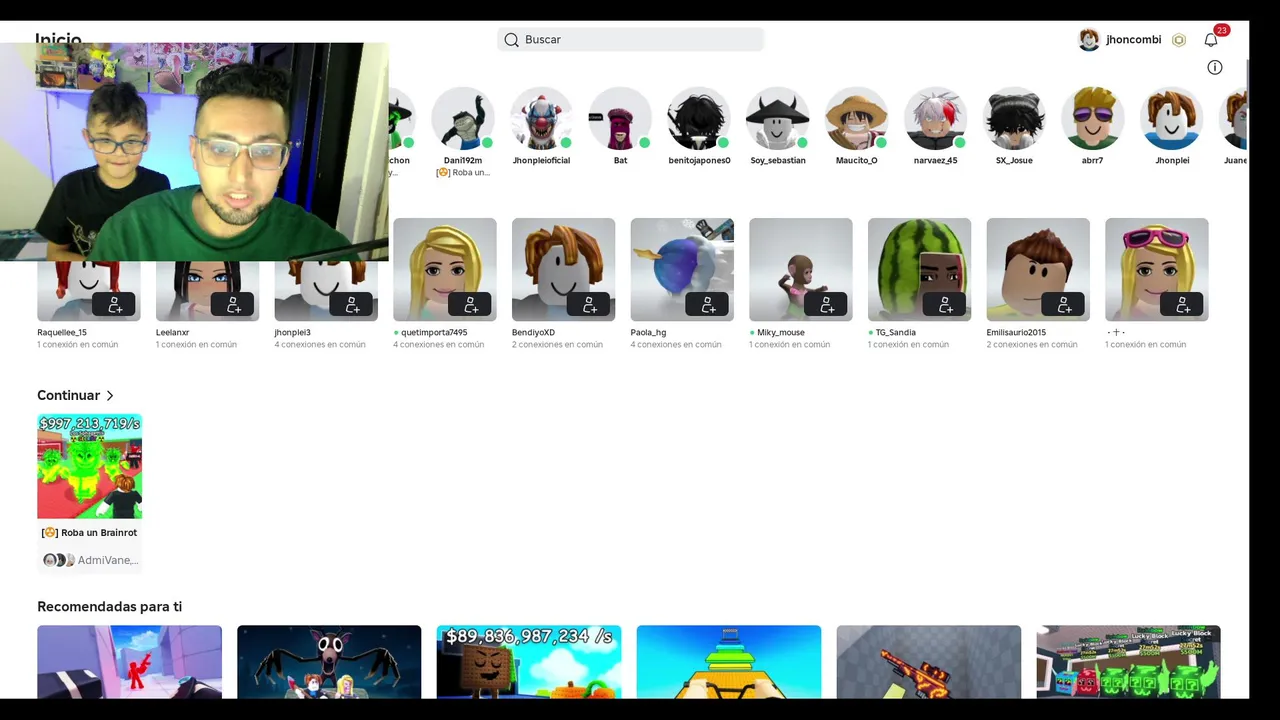
Task: Add Miky_mouse as connection
Action: click(827, 304)
